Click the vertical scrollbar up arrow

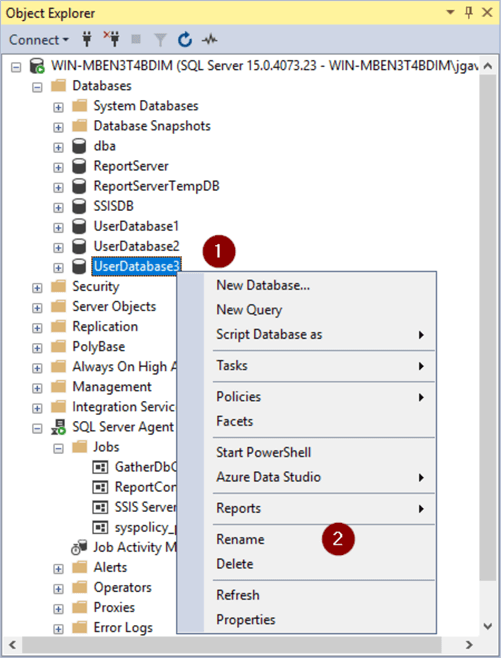coord(488,66)
